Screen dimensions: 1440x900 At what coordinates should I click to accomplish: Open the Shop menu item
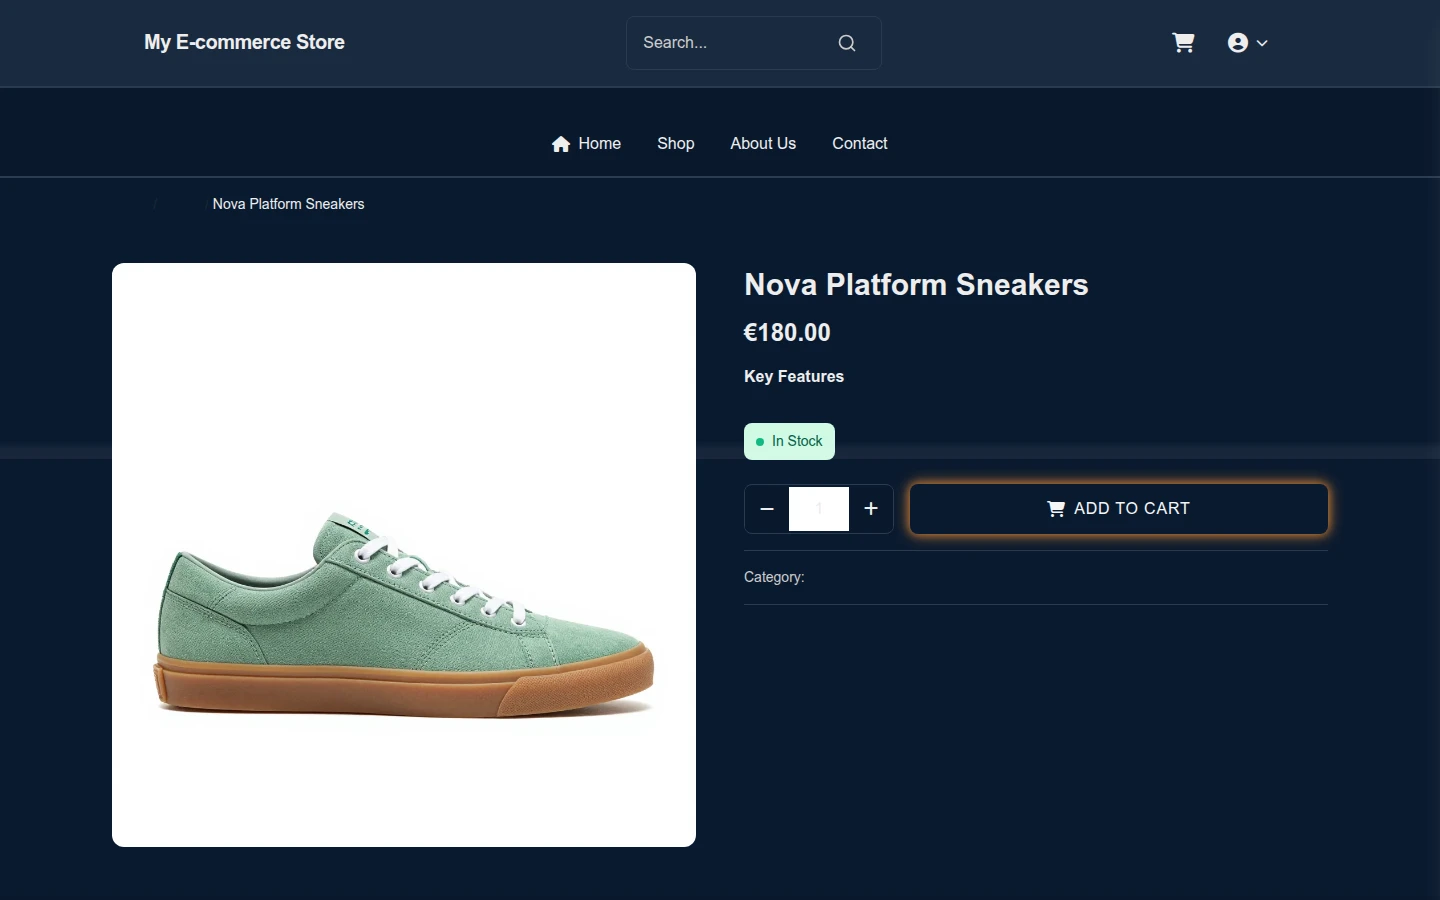(x=676, y=144)
